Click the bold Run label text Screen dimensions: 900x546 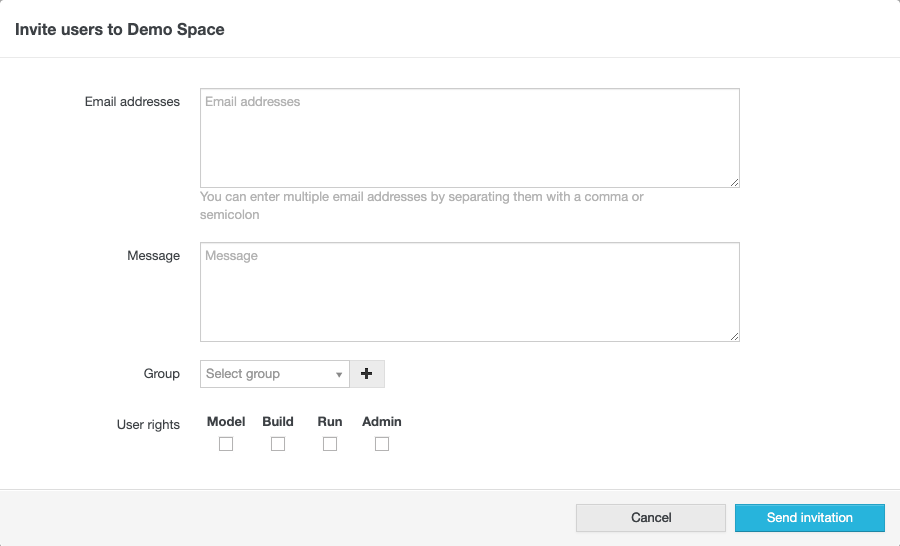(x=330, y=422)
